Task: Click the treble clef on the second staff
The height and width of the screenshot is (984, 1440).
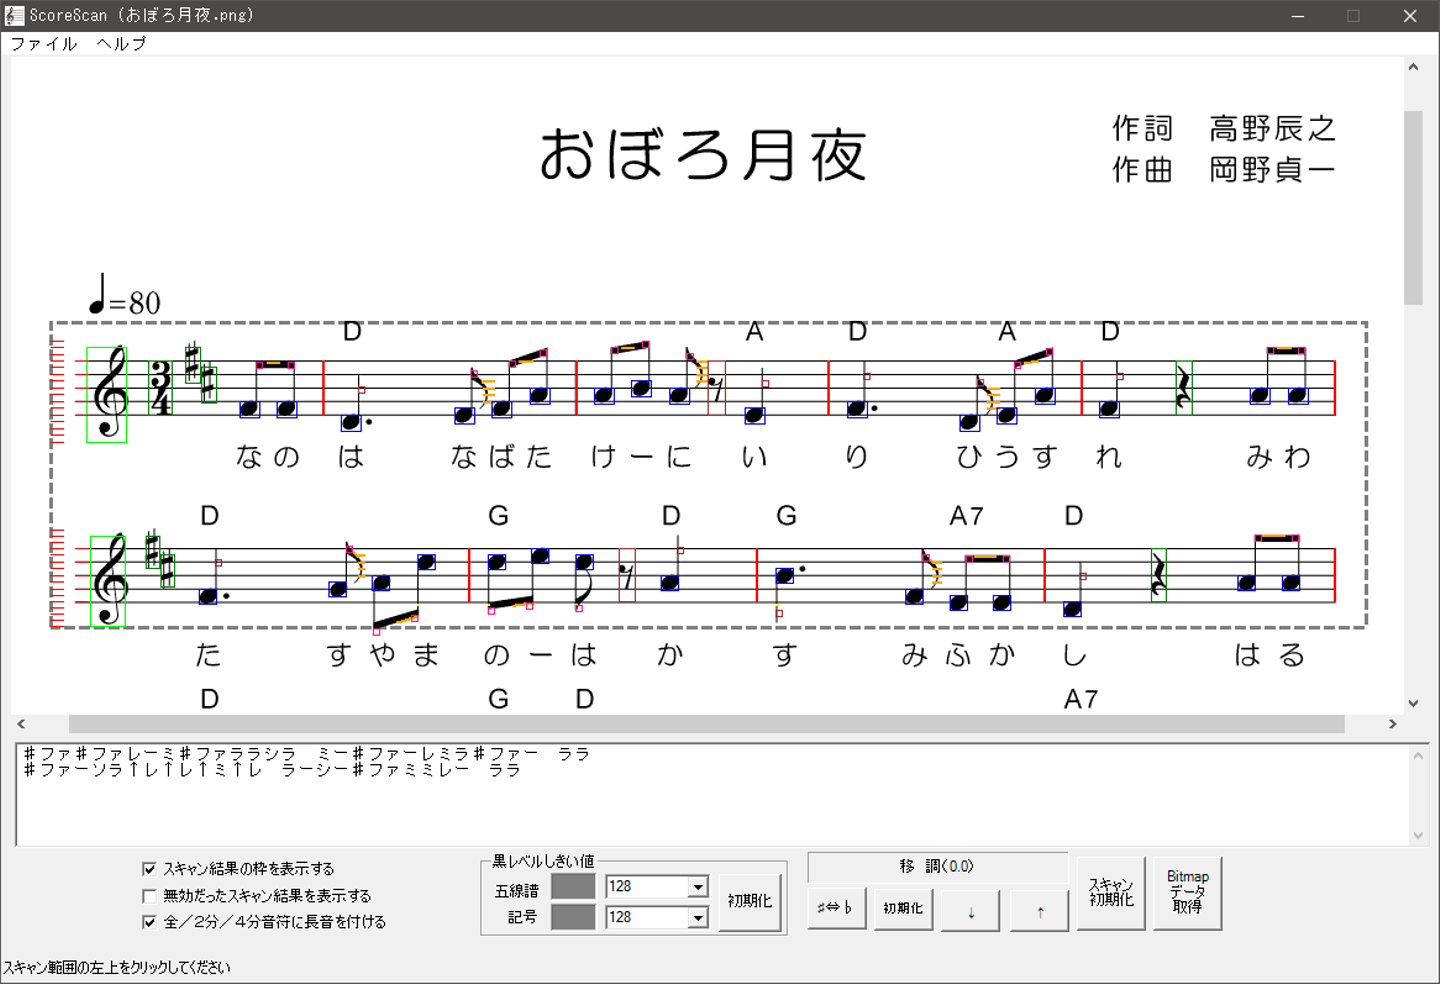Action: pyautogui.click(x=108, y=580)
